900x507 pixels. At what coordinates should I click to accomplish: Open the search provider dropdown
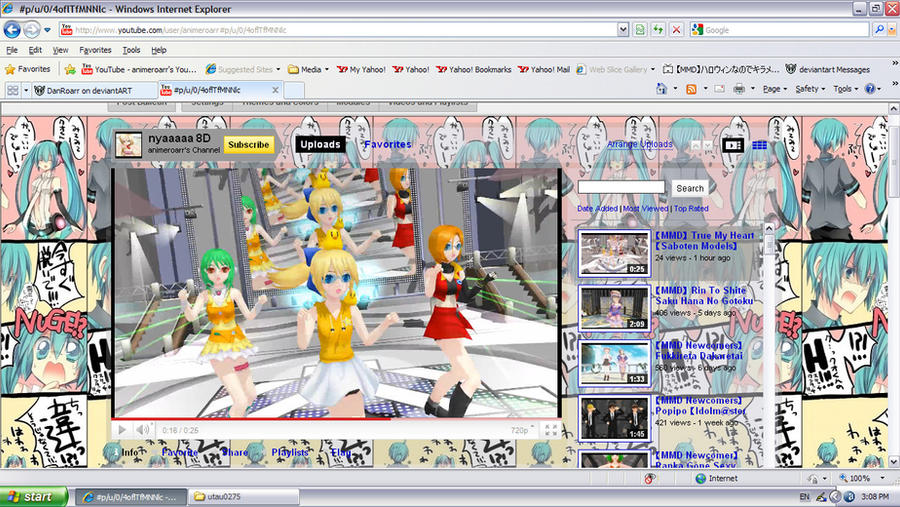(x=892, y=30)
